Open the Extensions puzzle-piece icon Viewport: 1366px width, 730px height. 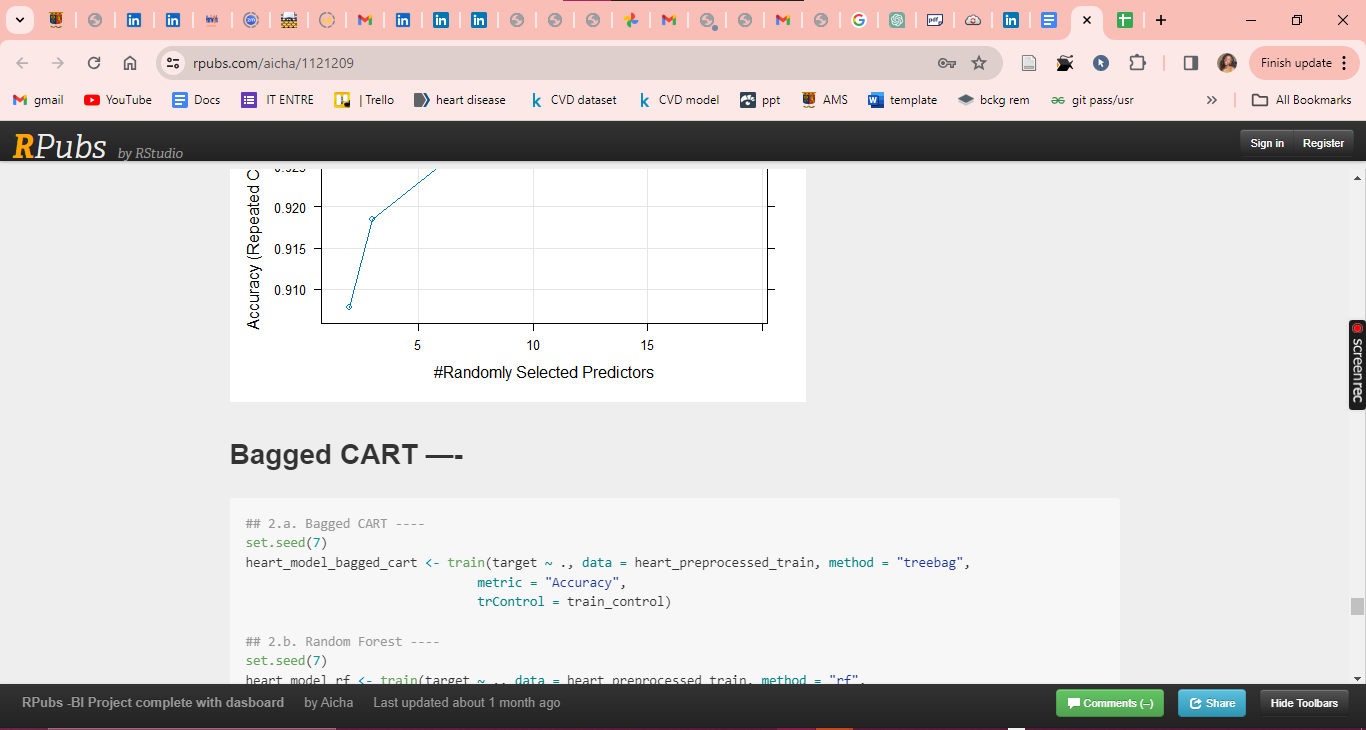pos(1137,63)
